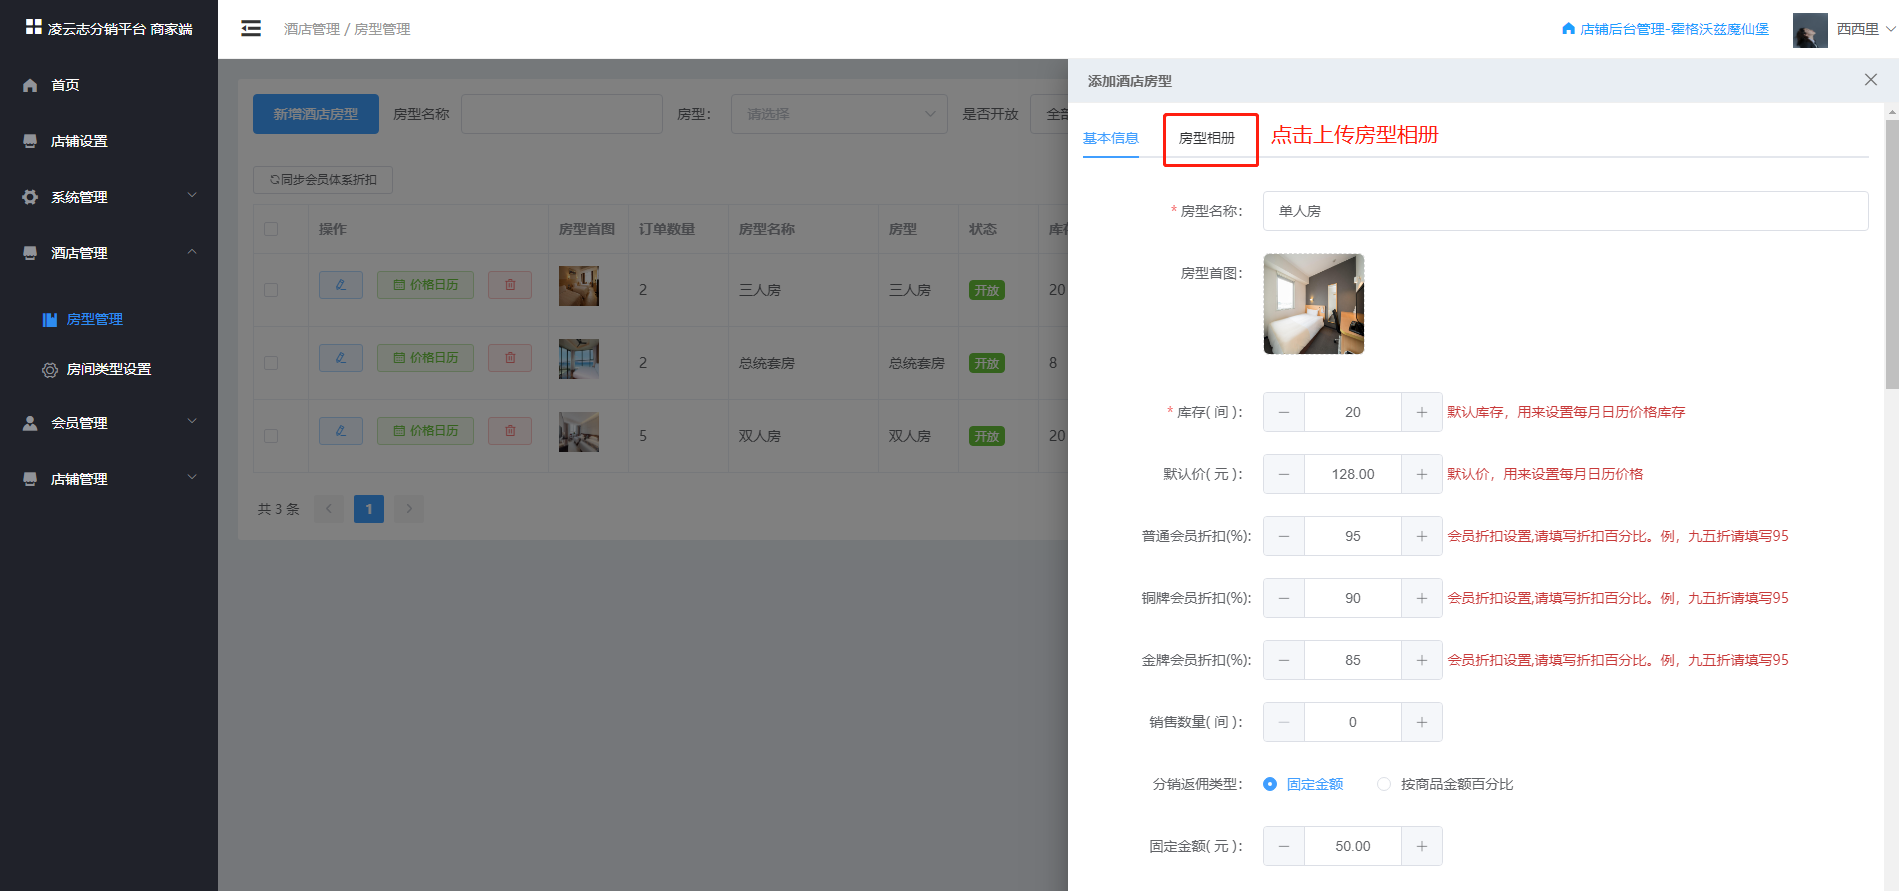Focus the 房型名称 search field
The height and width of the screenshot is (891, 1899).
[x=562, y=114]
